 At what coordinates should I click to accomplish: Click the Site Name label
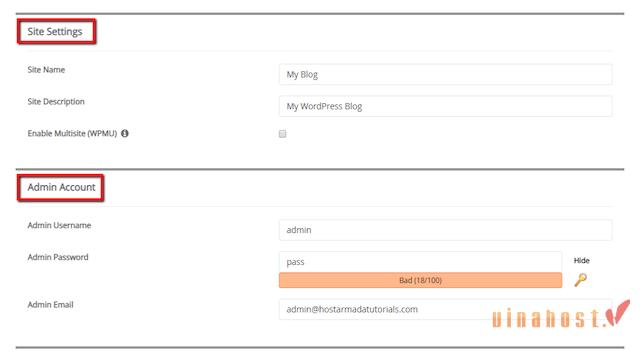(46, 70)
